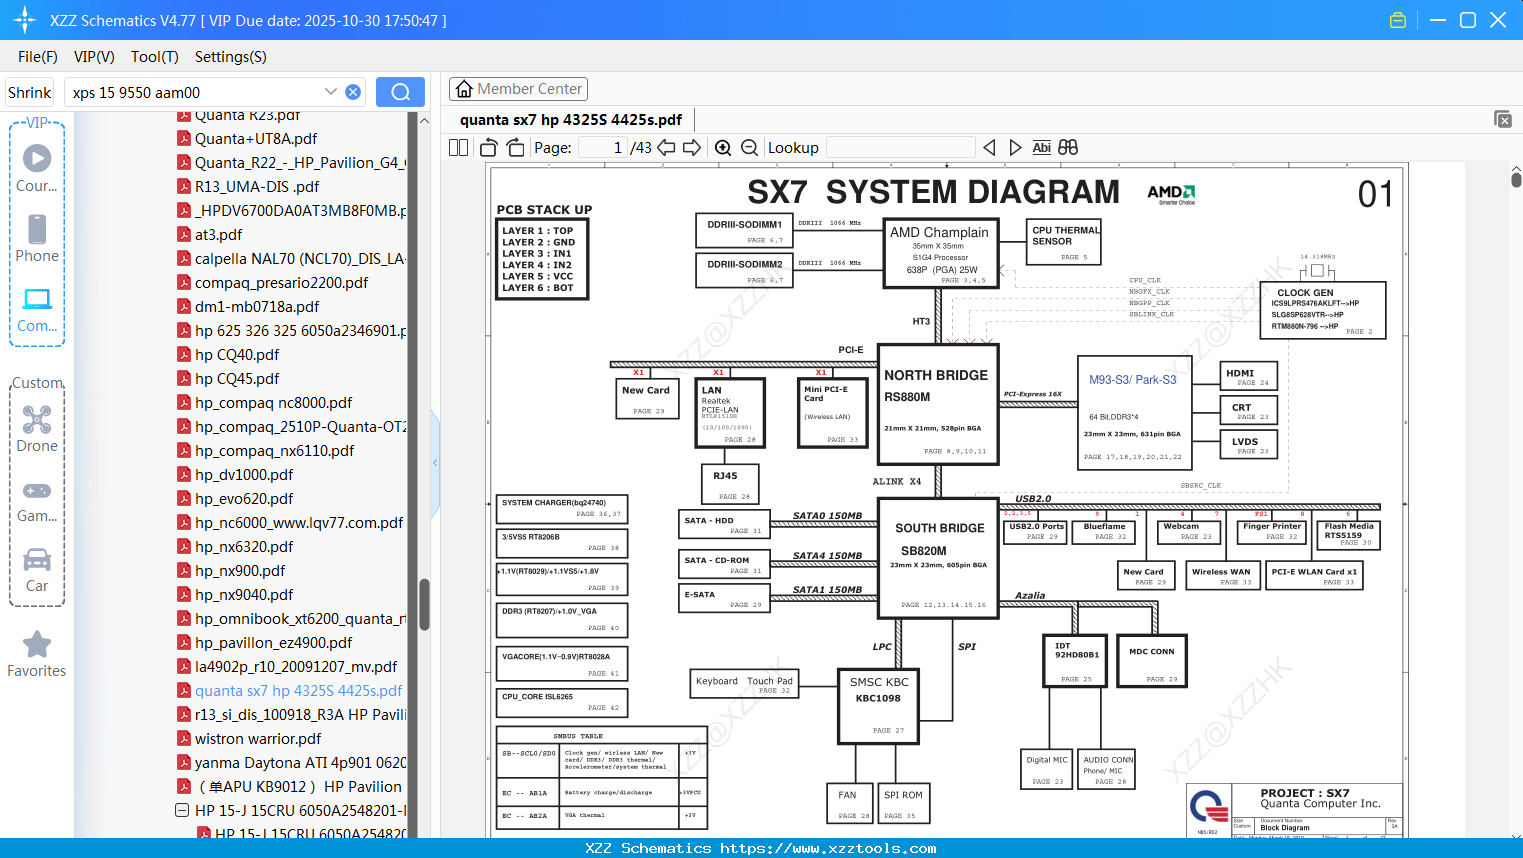
Task: Click the Lookup text field
Action: pyautogui.click(x=900, y=147)
